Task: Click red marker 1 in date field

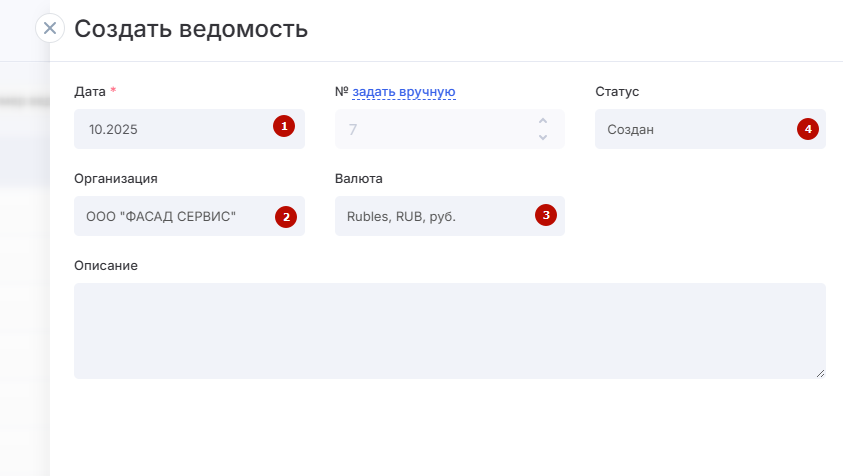Action: pos(284,127)
